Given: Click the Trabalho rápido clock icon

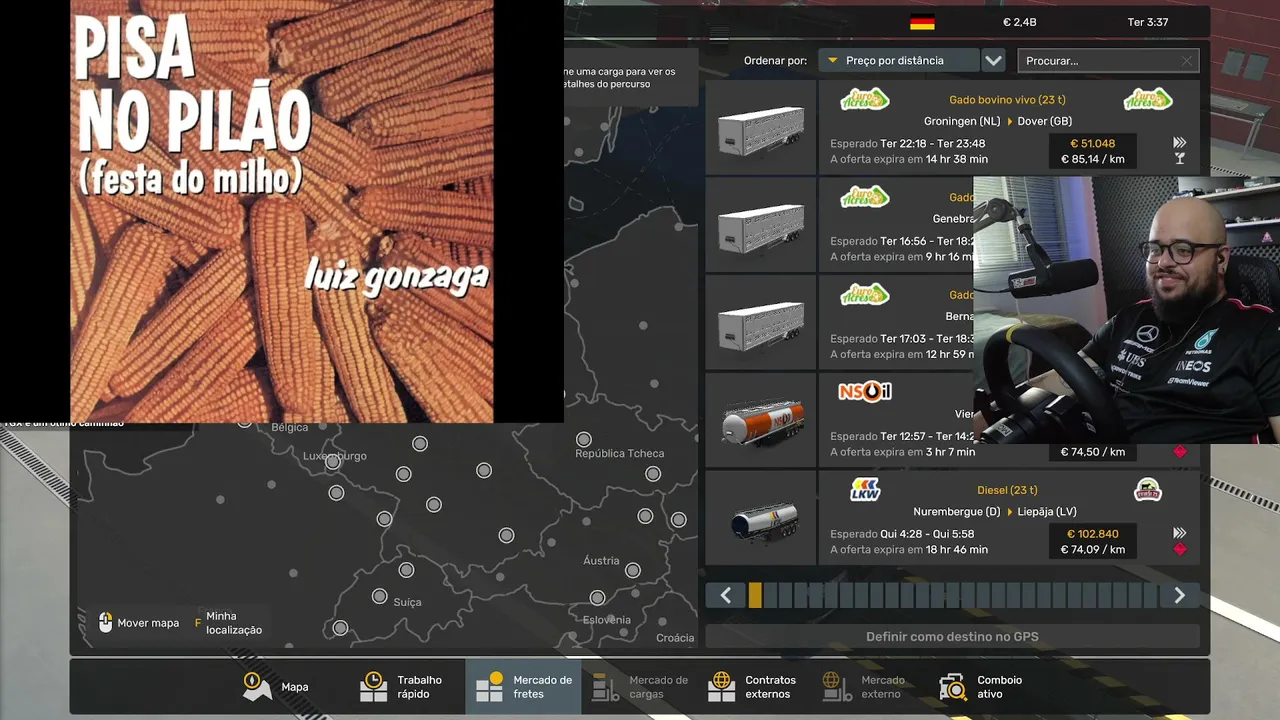Looking at the screenshot, I should [x=373, y=687].
